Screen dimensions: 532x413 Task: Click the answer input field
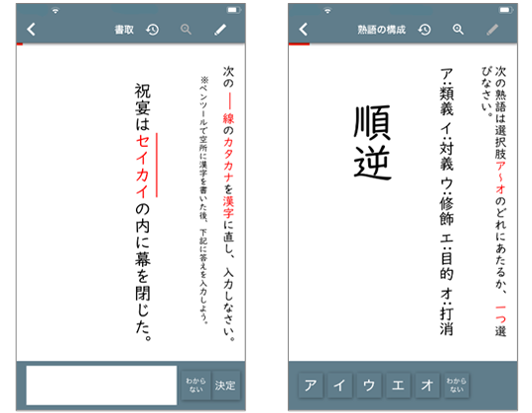101,385
